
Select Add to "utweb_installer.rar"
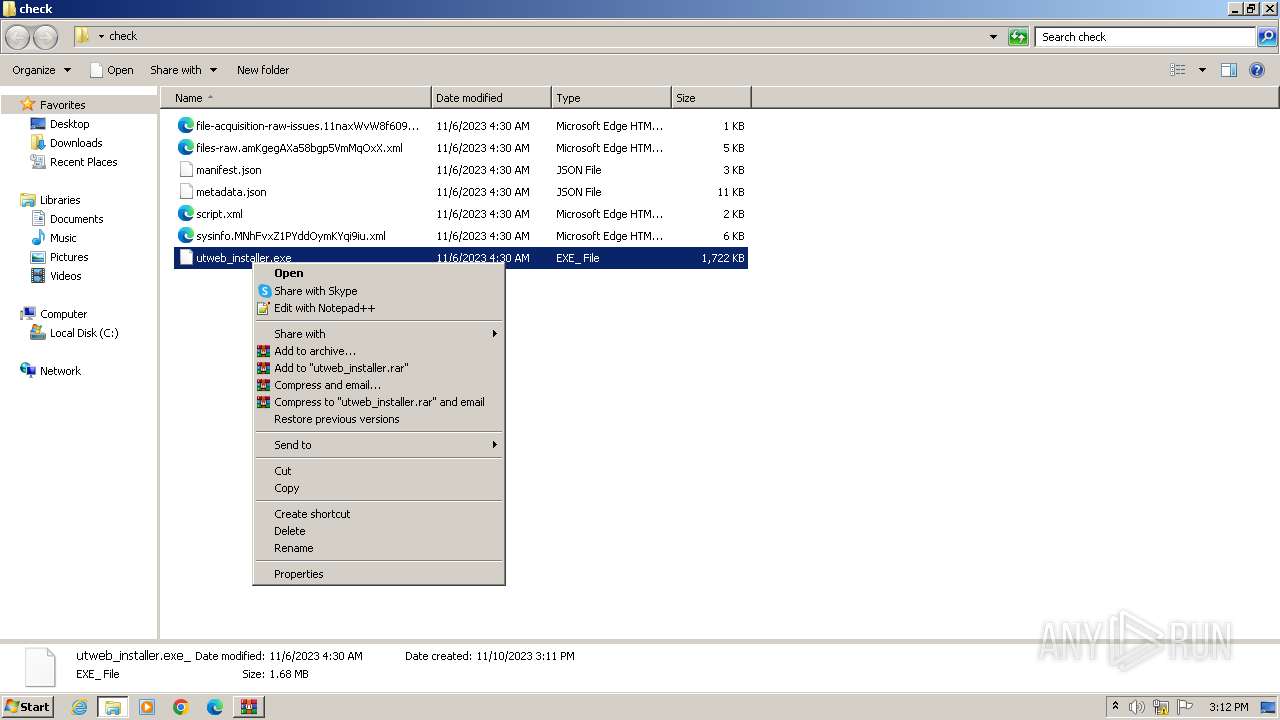coord(378,368)
